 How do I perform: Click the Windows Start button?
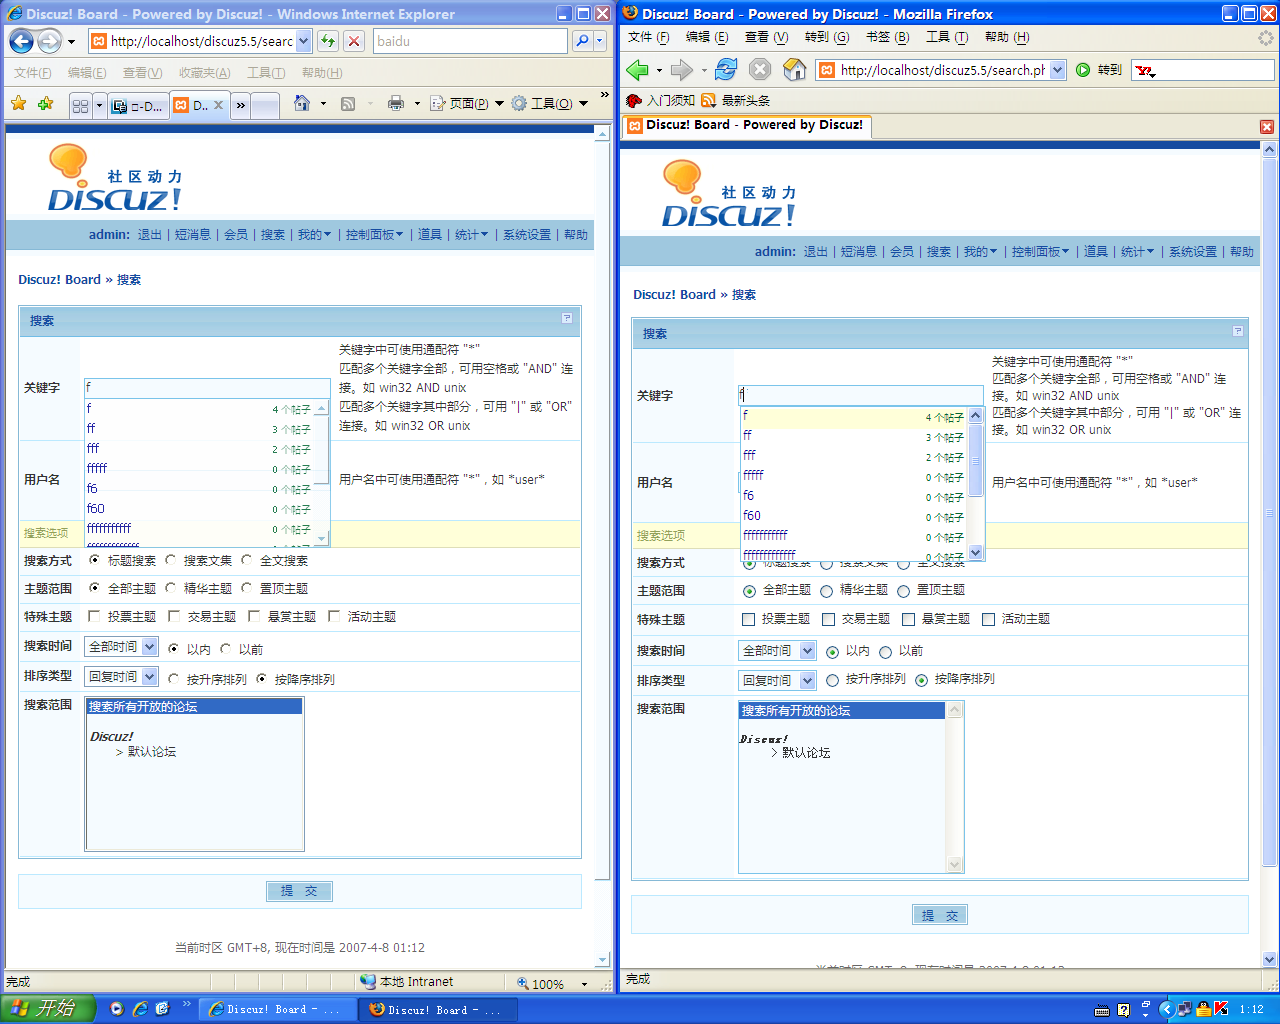(48, 1008)
